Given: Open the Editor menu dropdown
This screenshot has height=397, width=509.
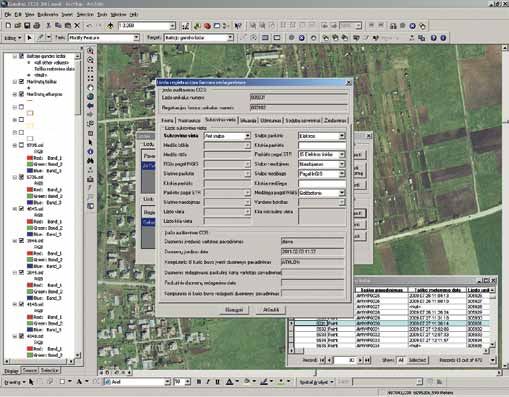Looking at the screenshot, I should click(x=13, y=38).
